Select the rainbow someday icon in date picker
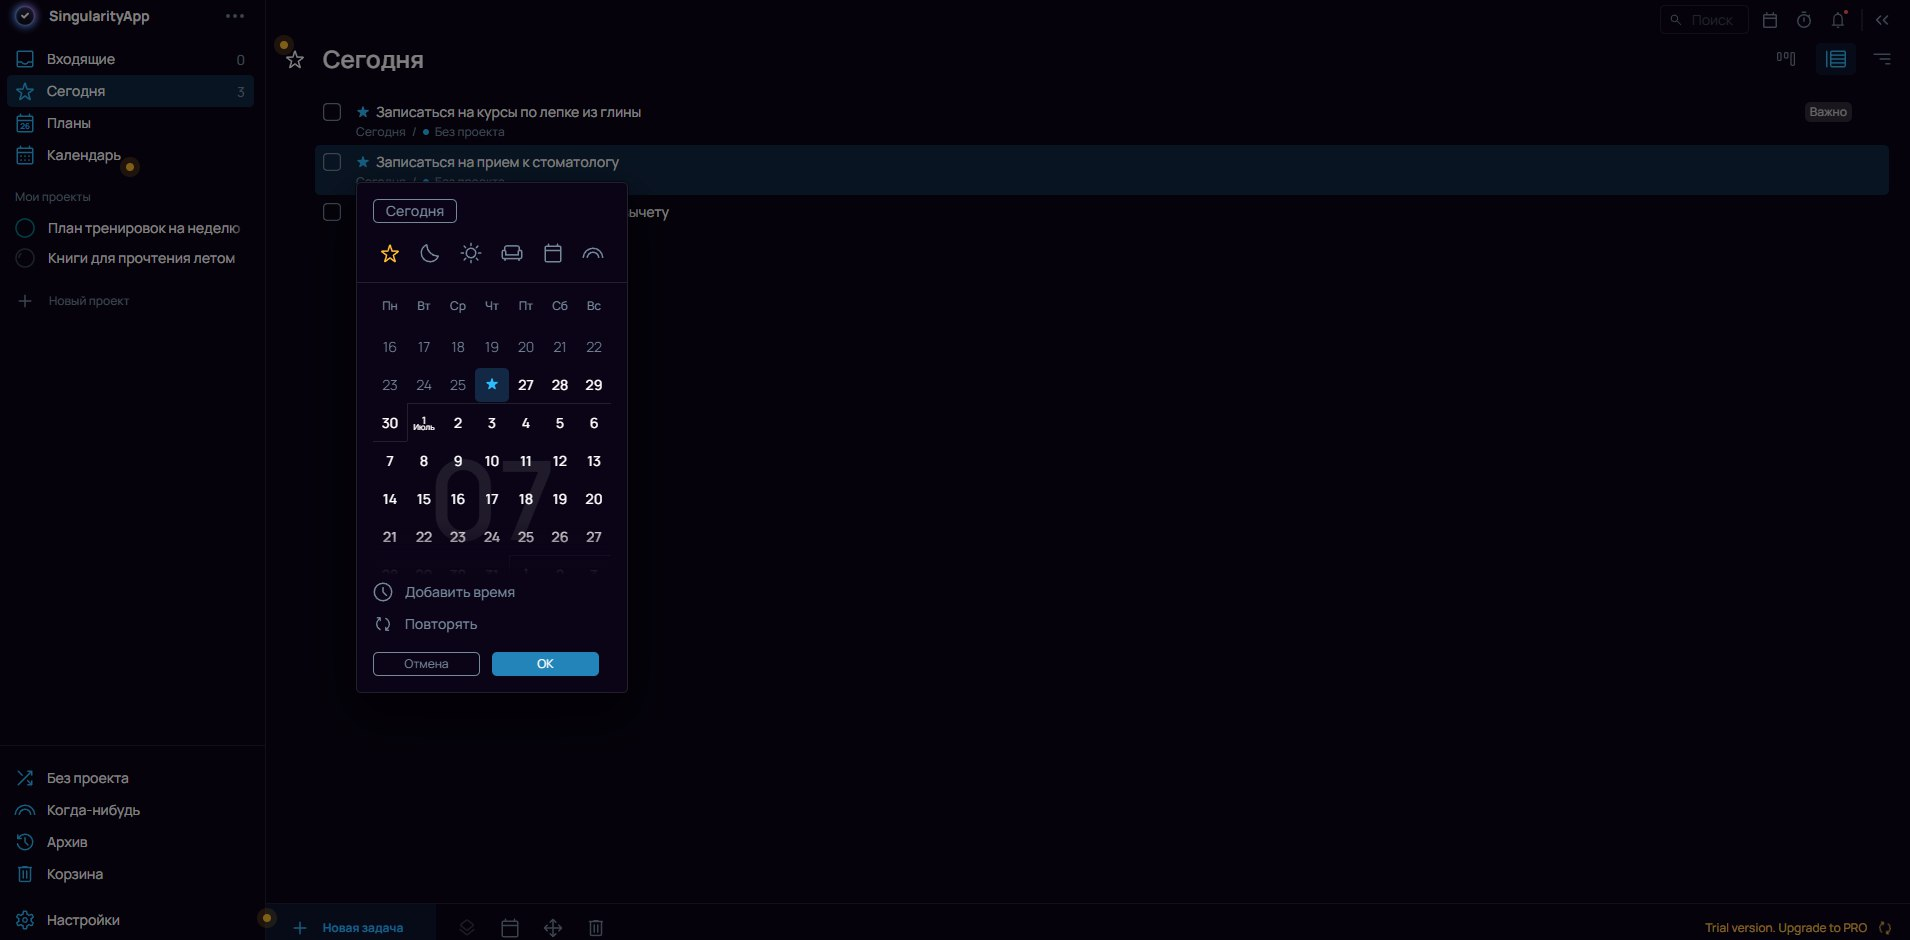 click(592, 253)
